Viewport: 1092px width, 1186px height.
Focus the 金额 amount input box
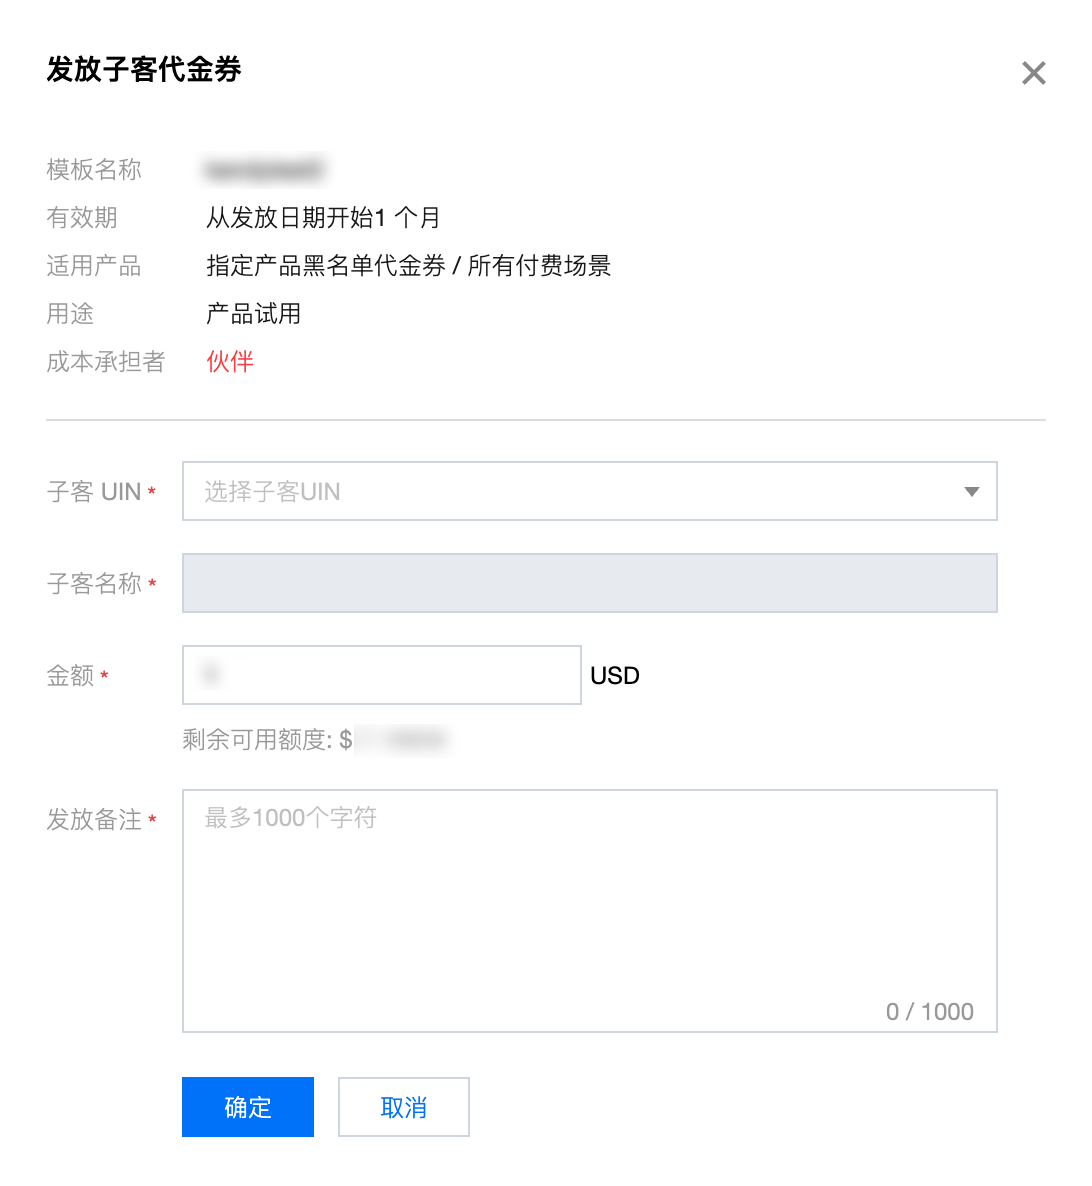point(381,675)
